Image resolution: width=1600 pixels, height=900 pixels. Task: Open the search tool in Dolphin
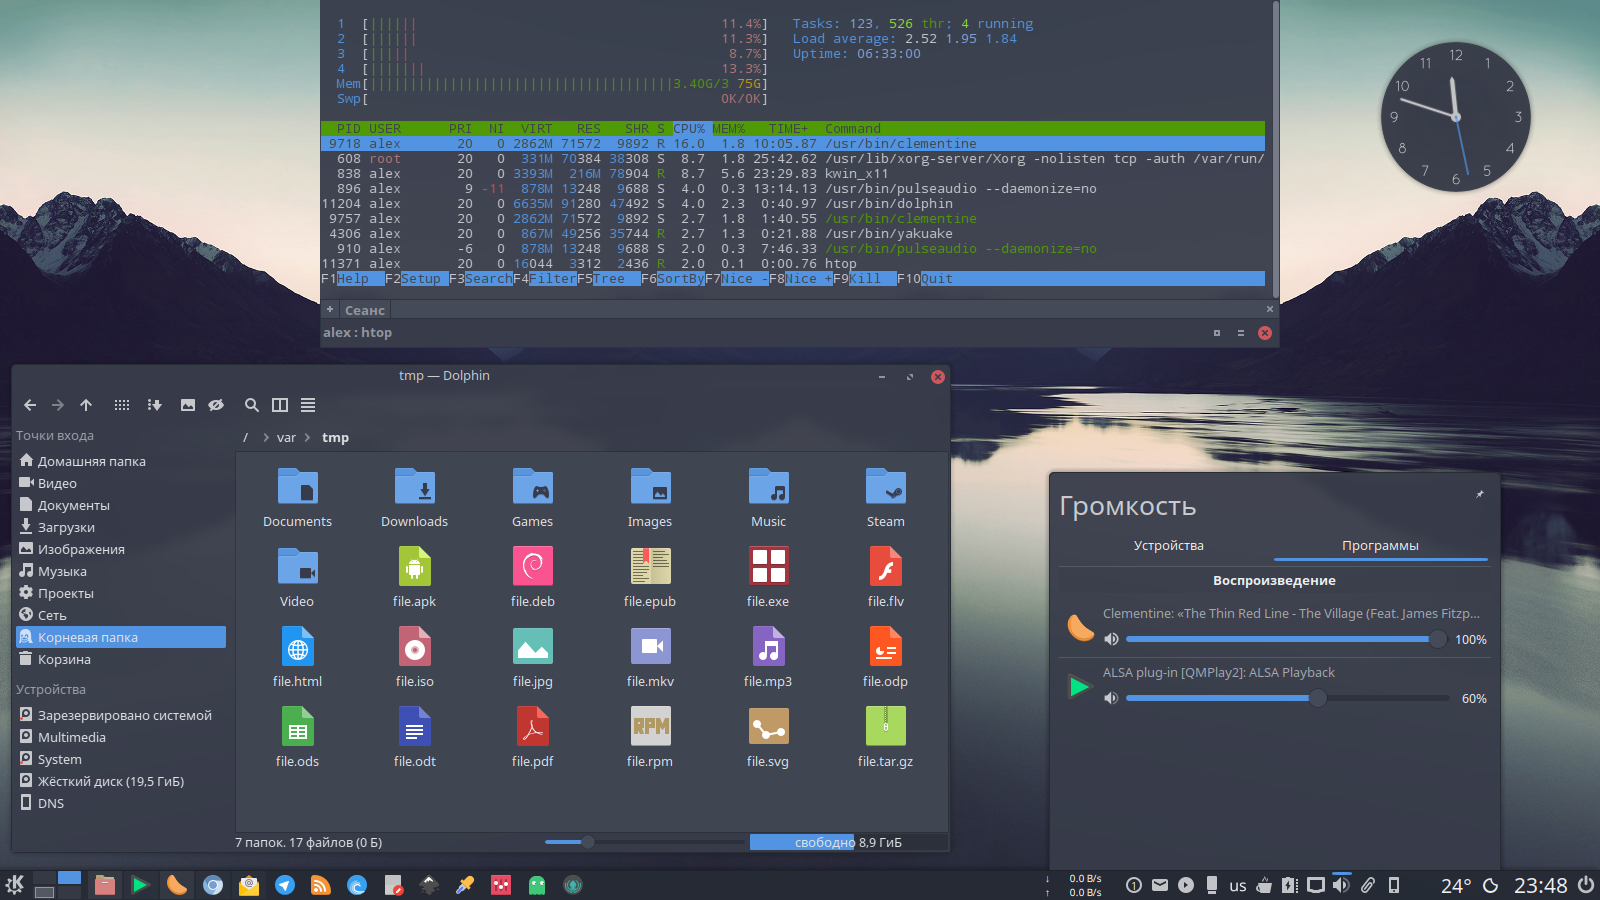[252, 405]
